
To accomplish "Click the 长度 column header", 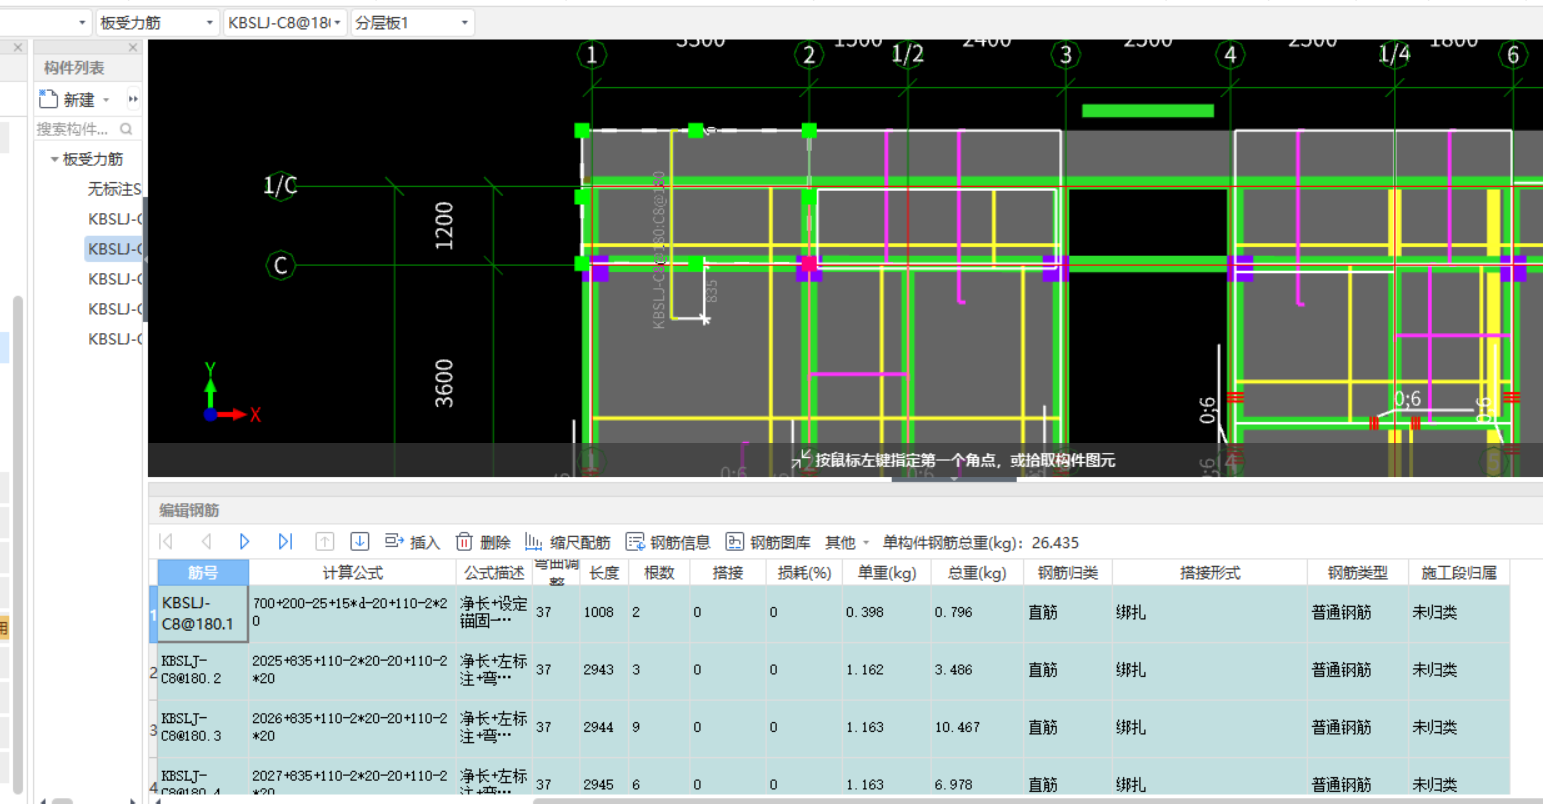I will click(x=604, y=572).
